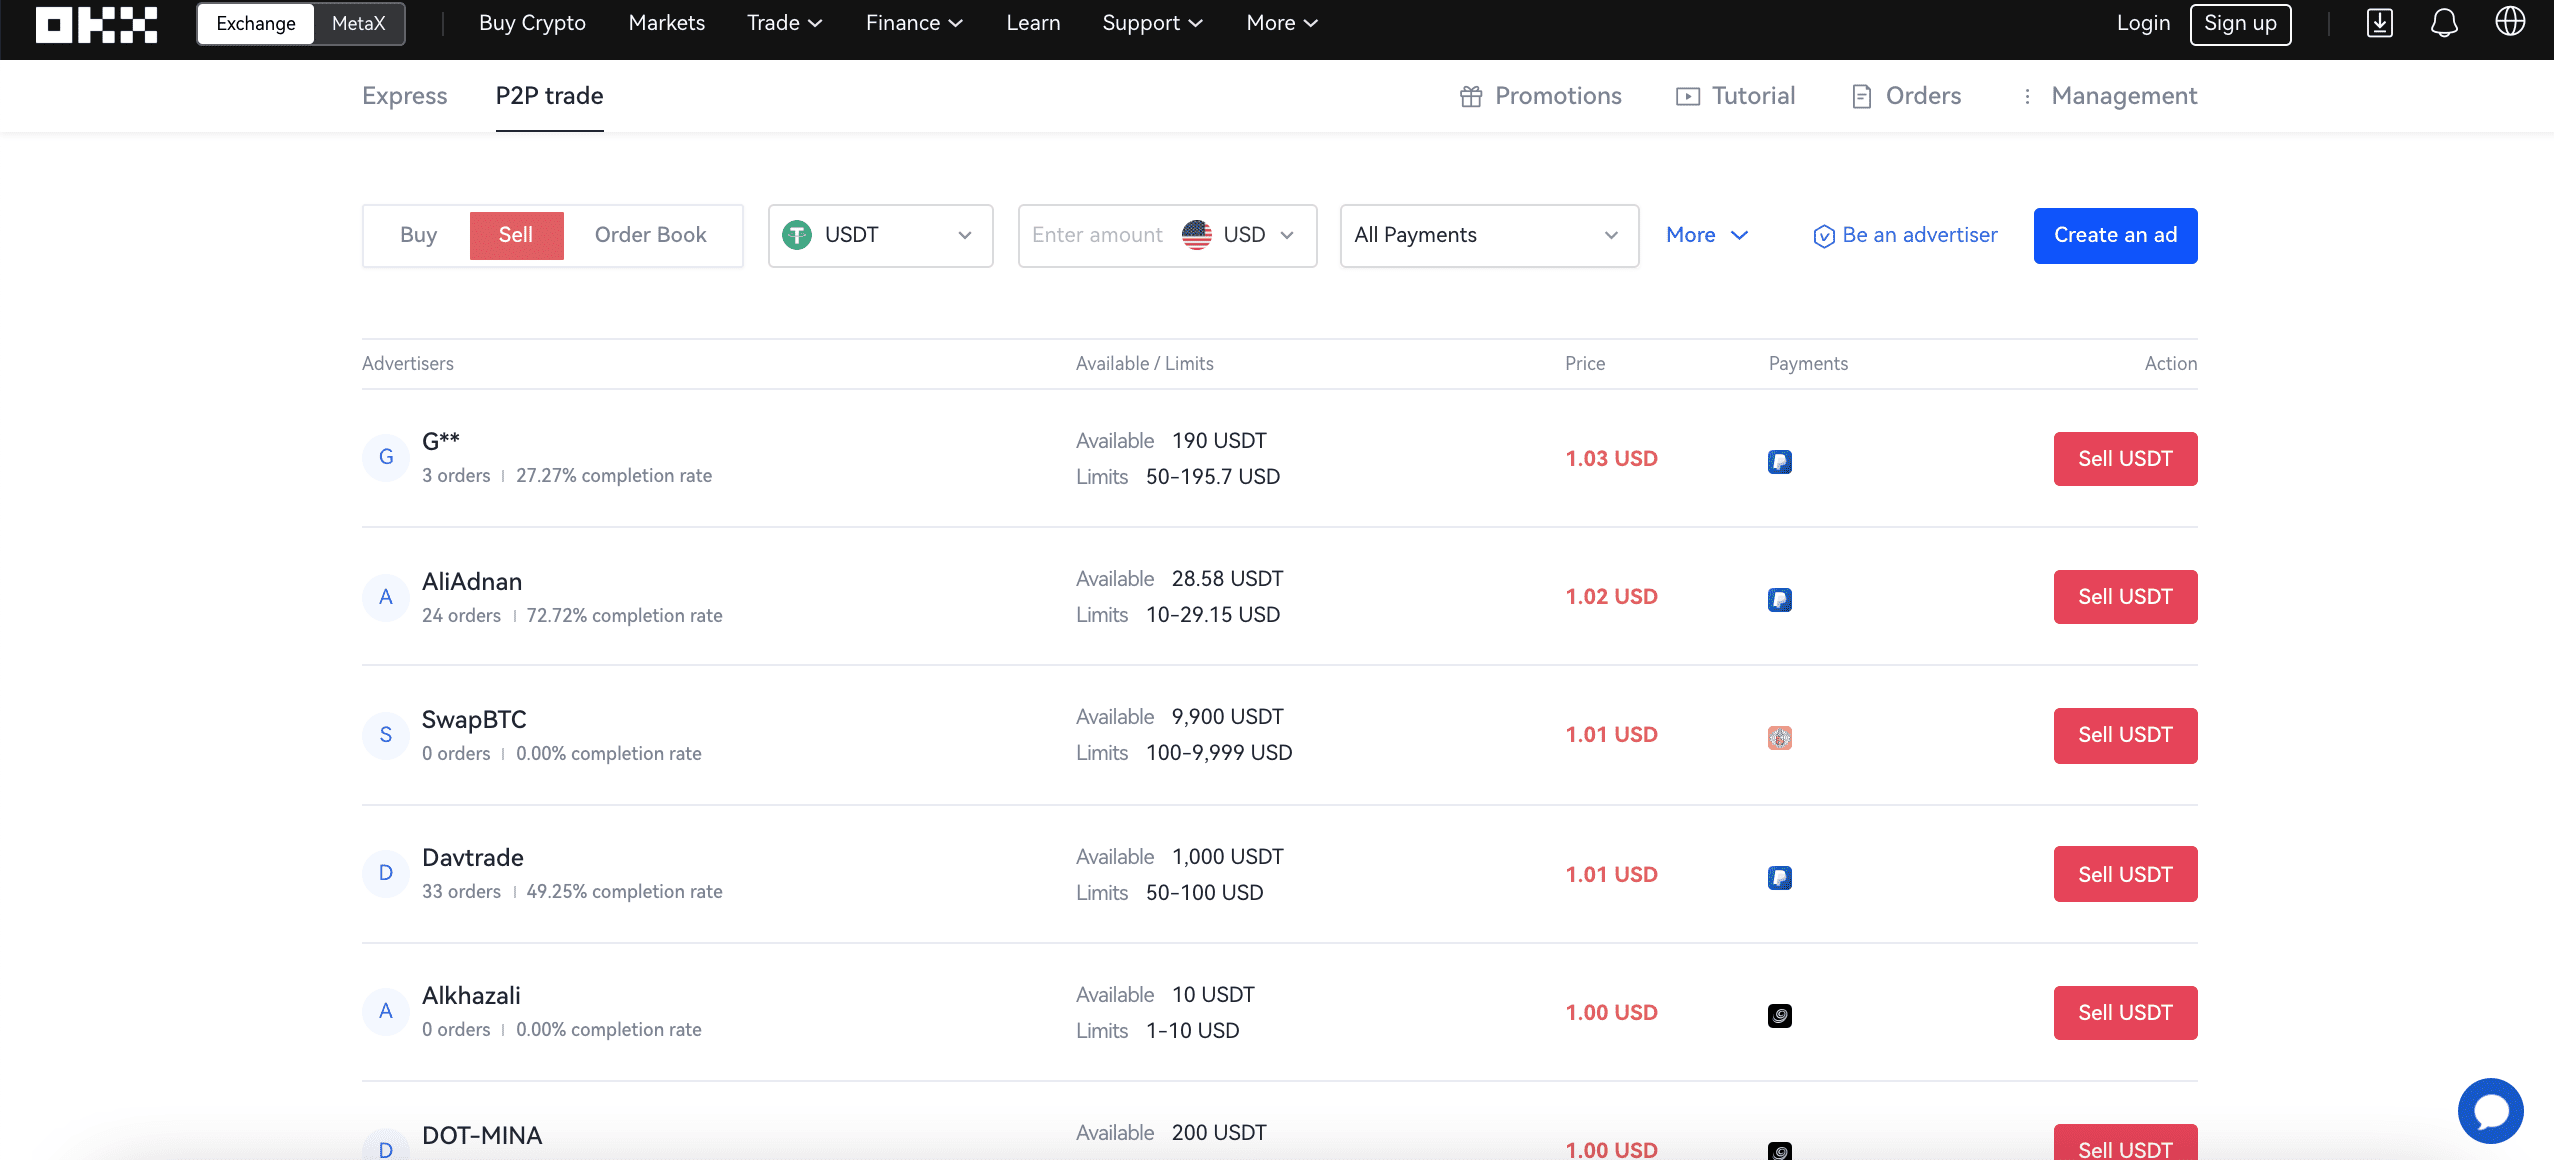Click the '1.03 USD' price
Viewport: 2554px width, 1160px height.
[x=1612, y=459]
